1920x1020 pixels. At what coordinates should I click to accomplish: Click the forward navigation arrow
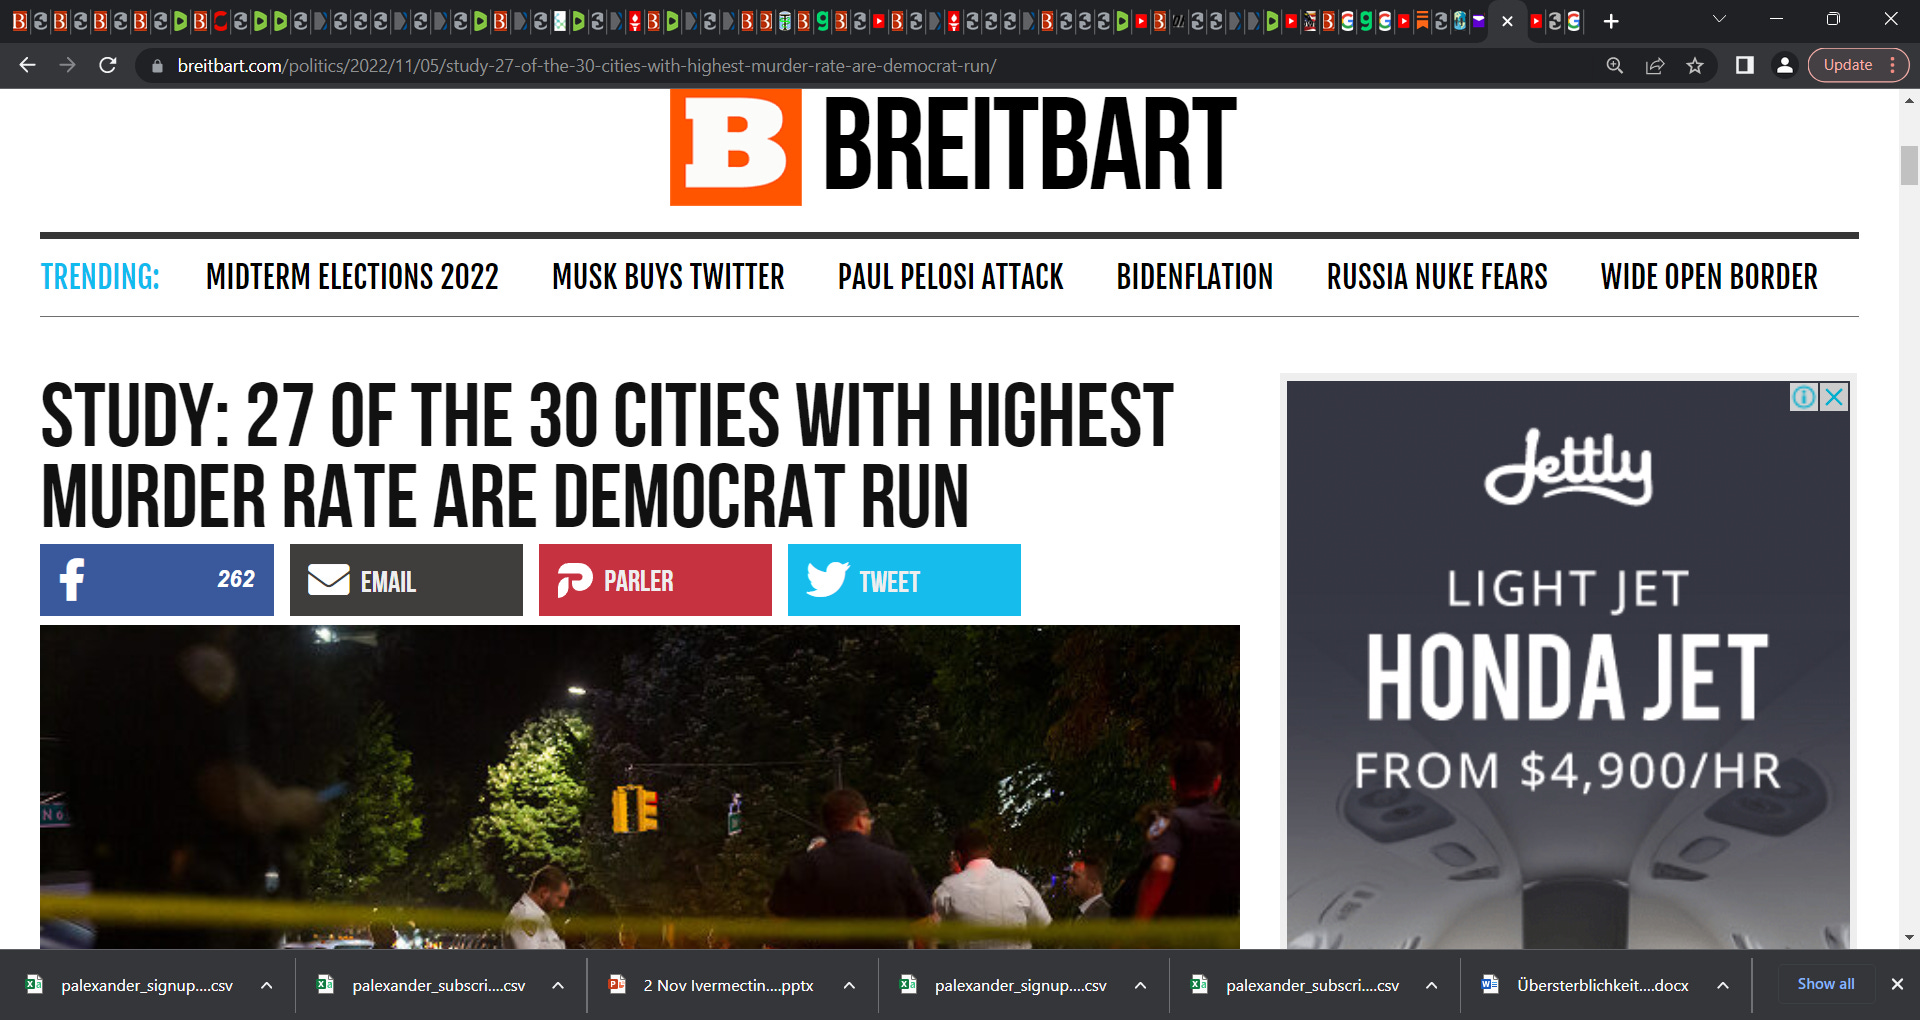pyautogui.click(x=67, y=65)
